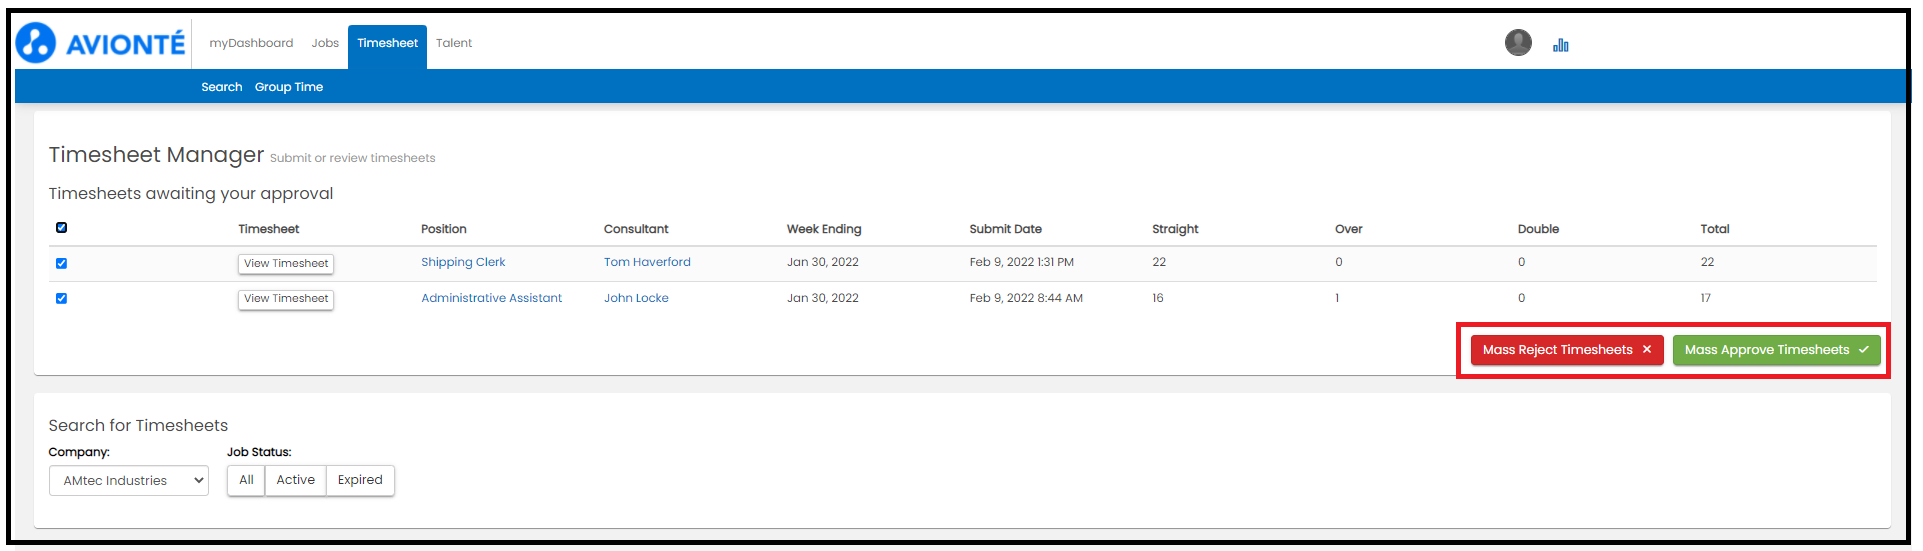Select the Expired job status filter

pyautogui.click(x=360, y=481)
